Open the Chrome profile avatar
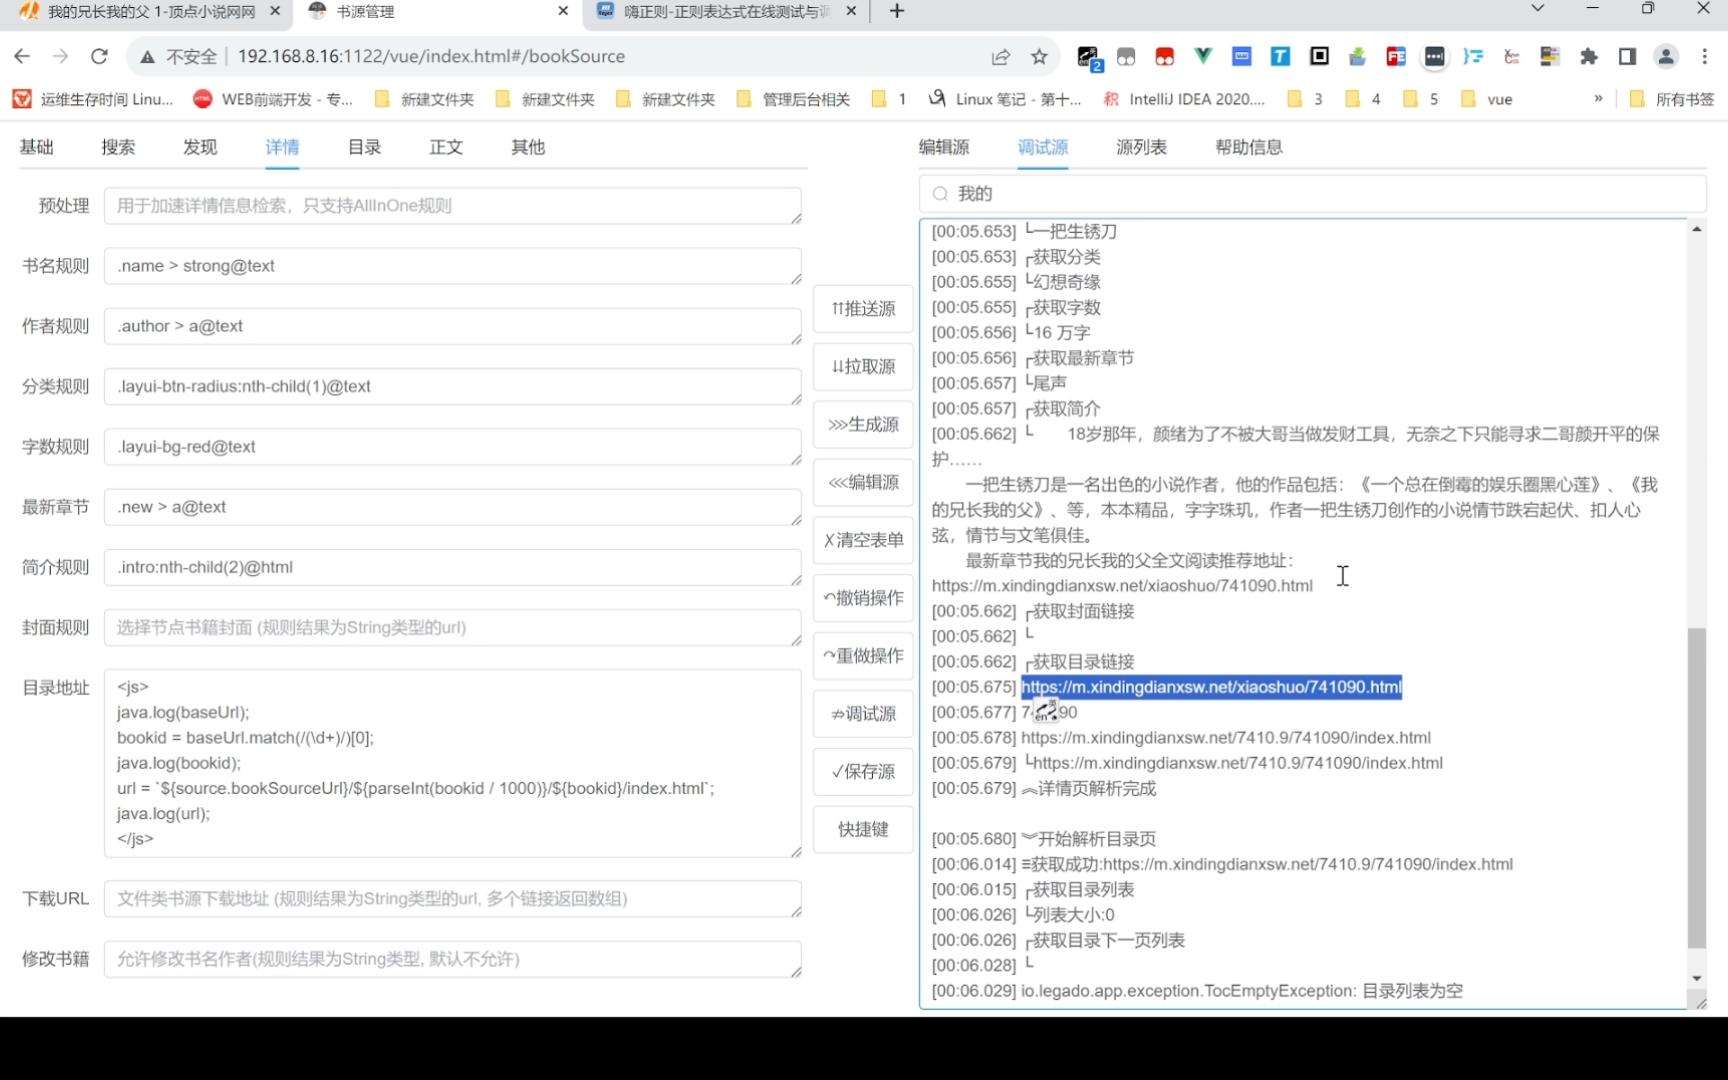Image resolution: width=1728 pixels, height=1080 pixels. point(1666,57)
